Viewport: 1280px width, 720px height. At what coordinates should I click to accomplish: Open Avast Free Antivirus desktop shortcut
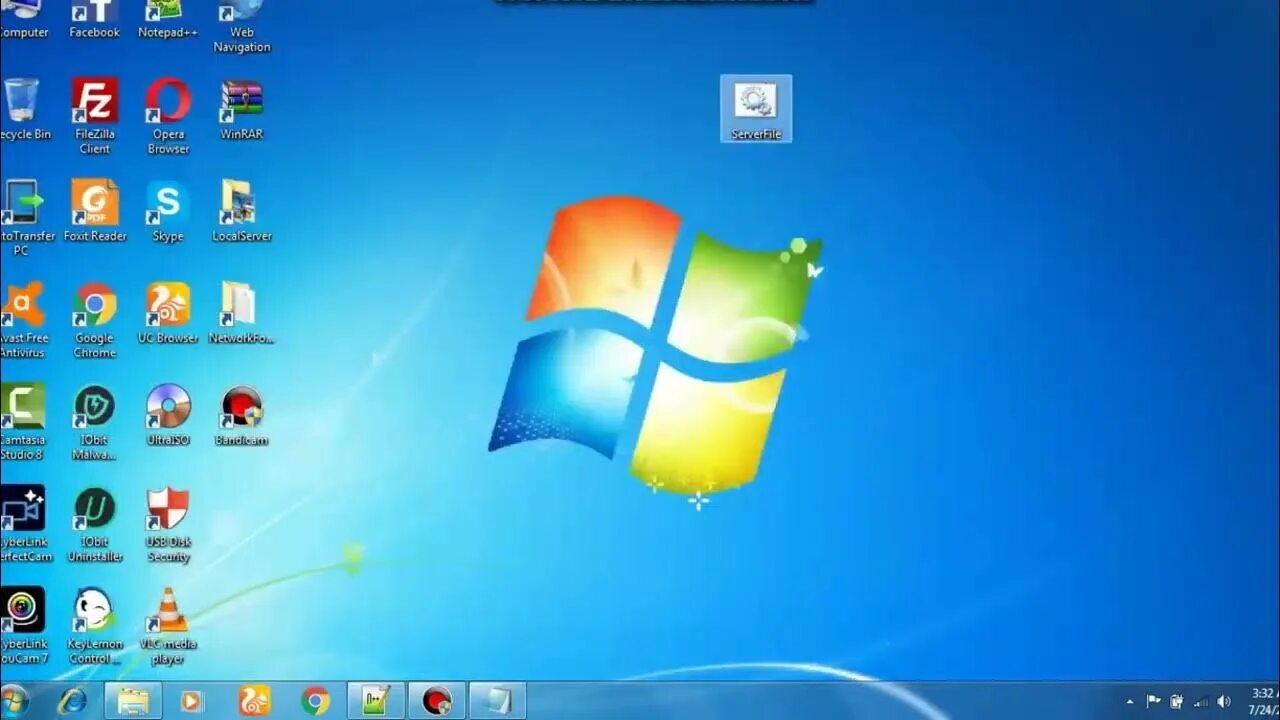22,320
